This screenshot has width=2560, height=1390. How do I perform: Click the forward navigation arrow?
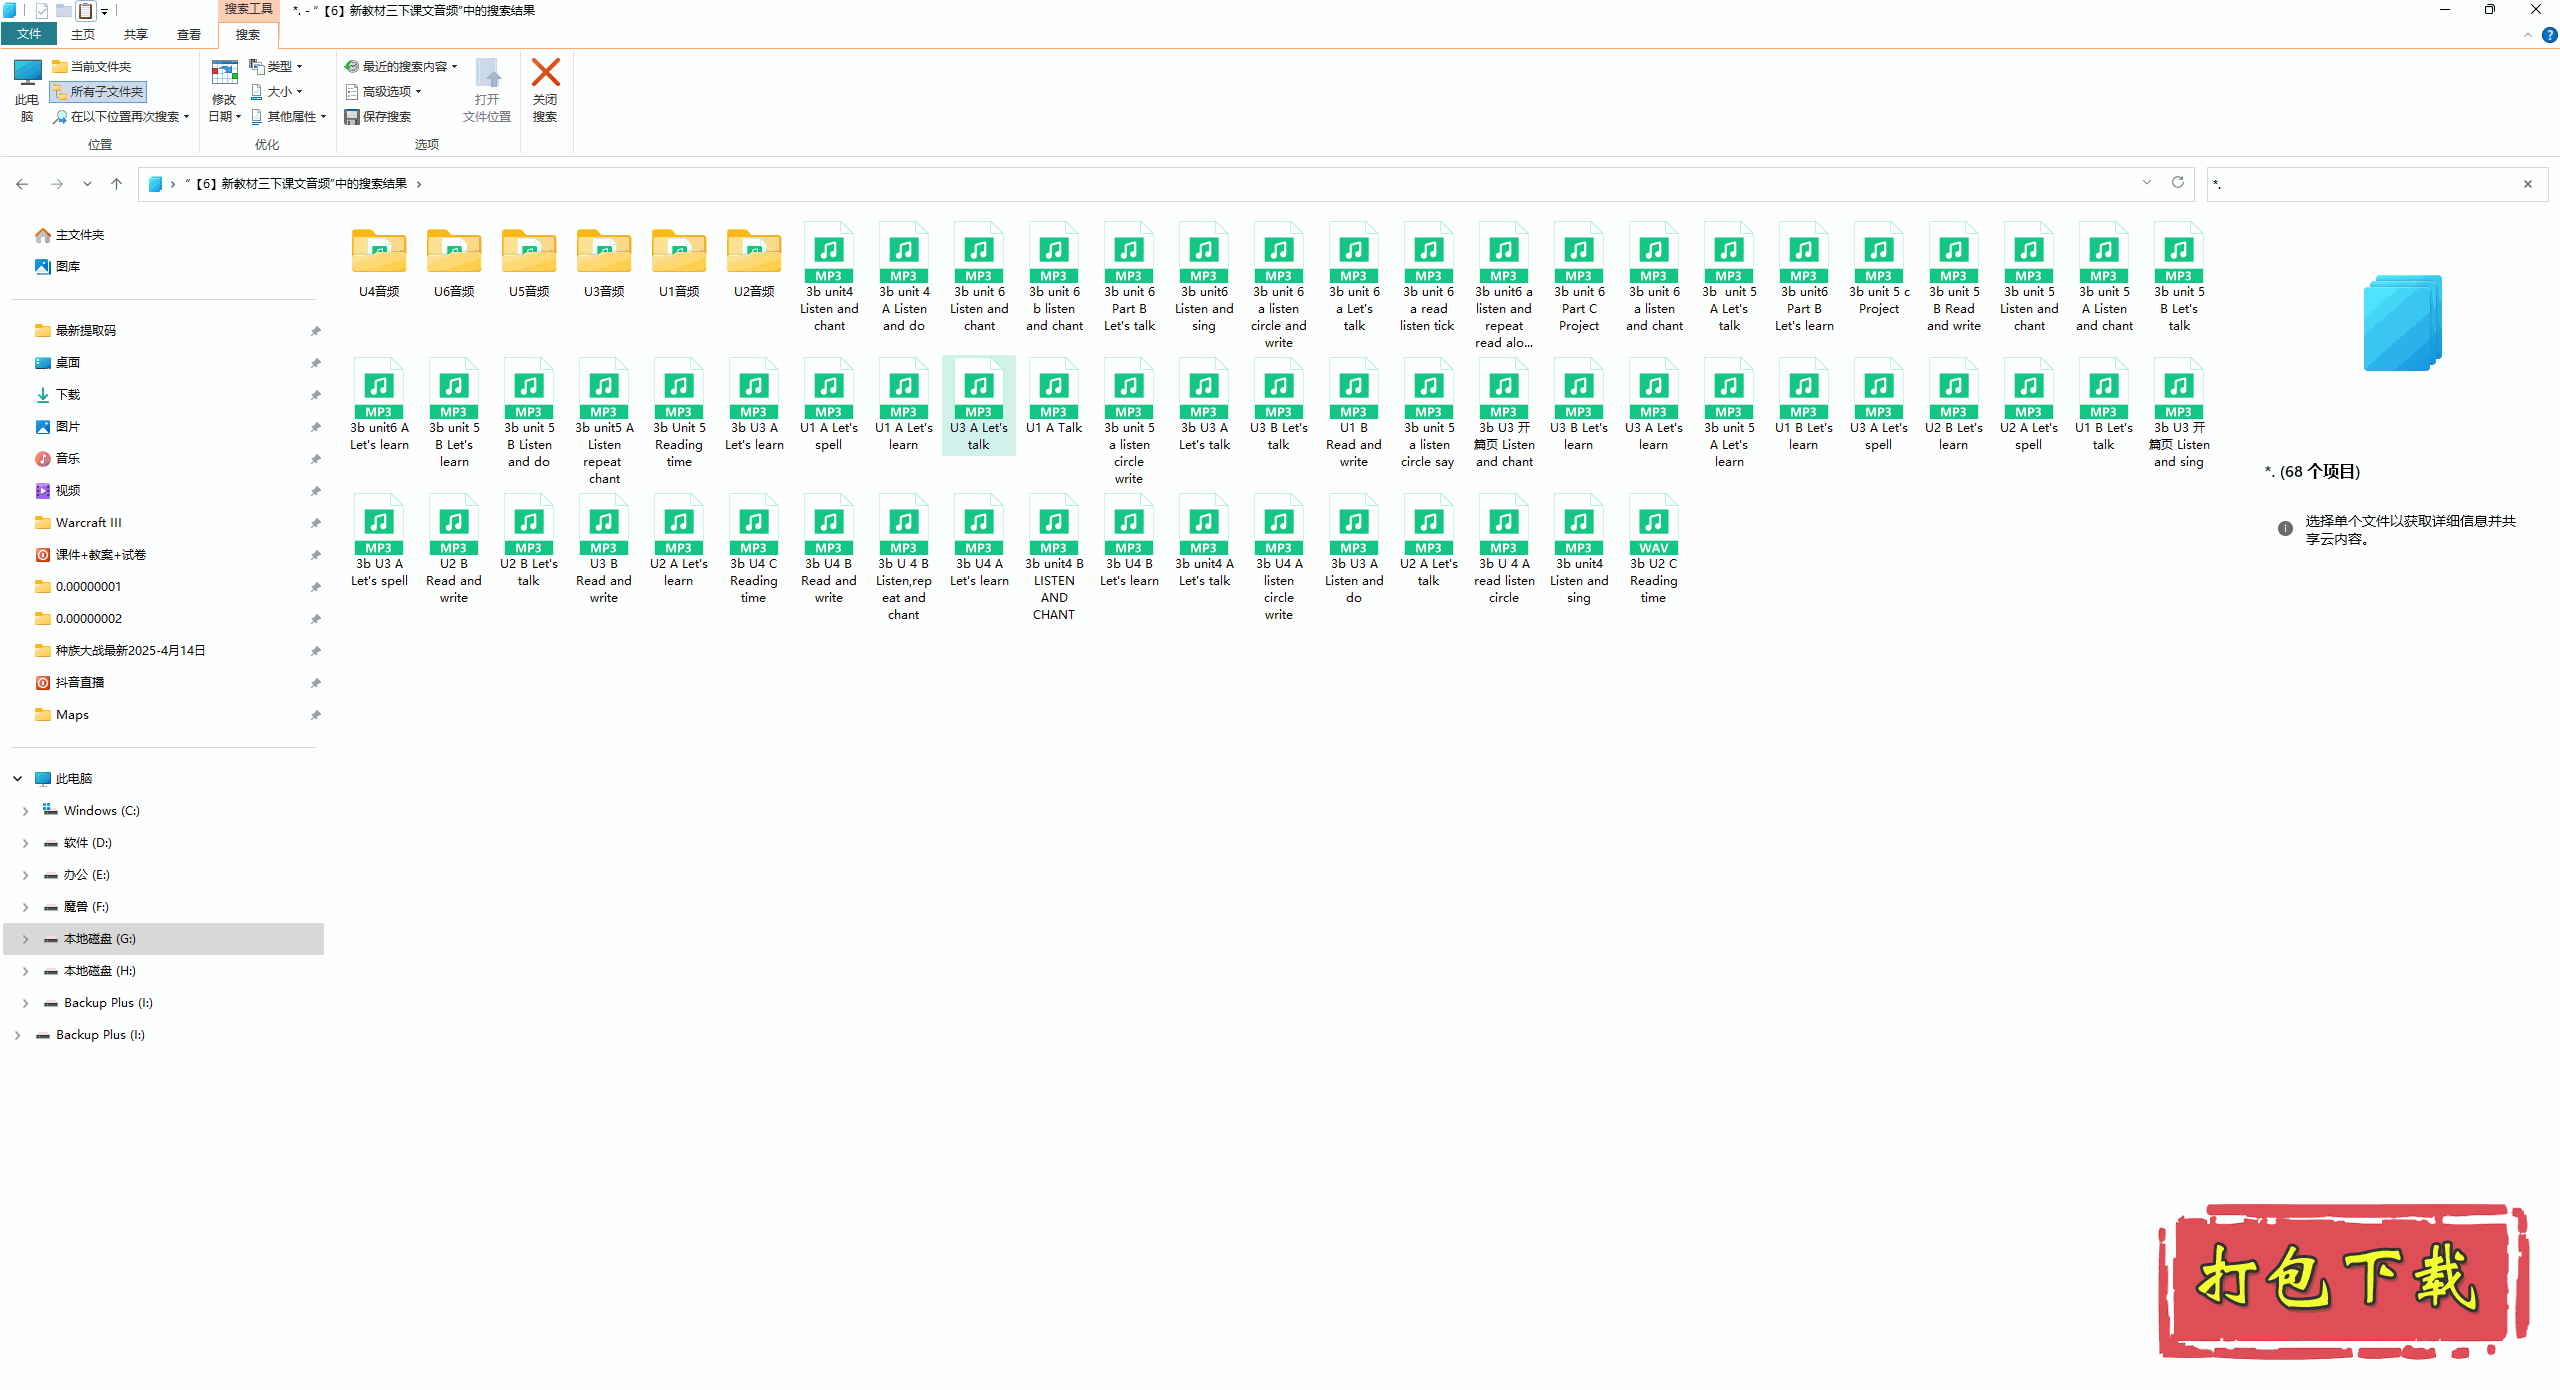pos(57,184)
